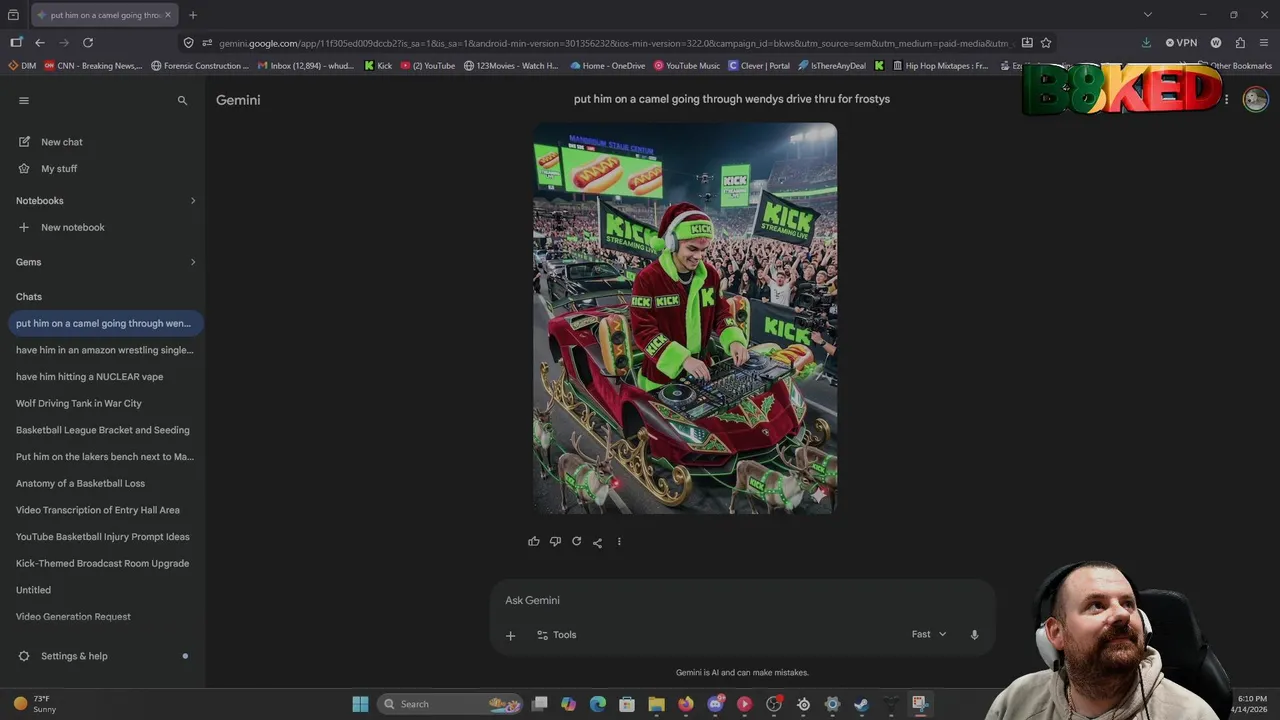Open chat 'Kick-Themed Broadcast Room Upgrade'
The height and width of the screenshot is (720, 1280).
103,564
